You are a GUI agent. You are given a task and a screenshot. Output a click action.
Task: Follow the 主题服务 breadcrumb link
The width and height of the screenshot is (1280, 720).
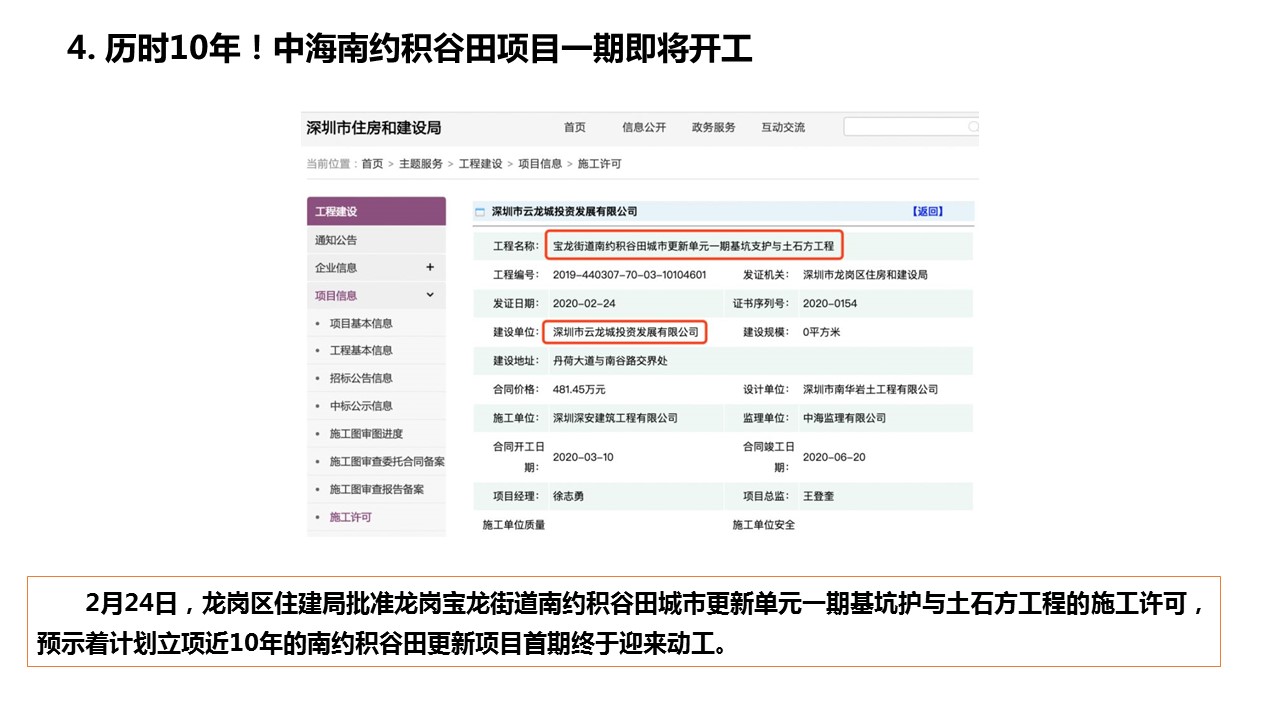[421, 163]
